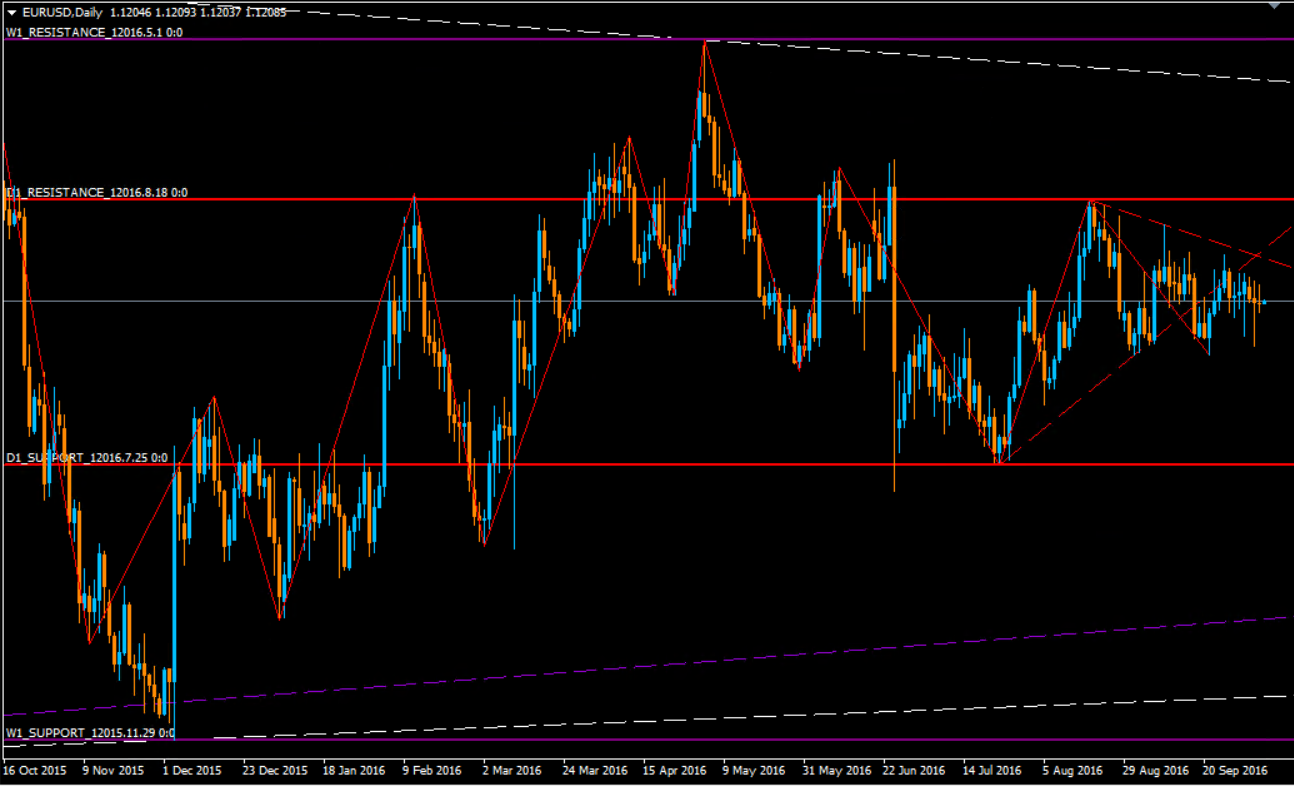Click the close price value 1.12085
This screenshot has height=786, width=1294.
[266, 13]
